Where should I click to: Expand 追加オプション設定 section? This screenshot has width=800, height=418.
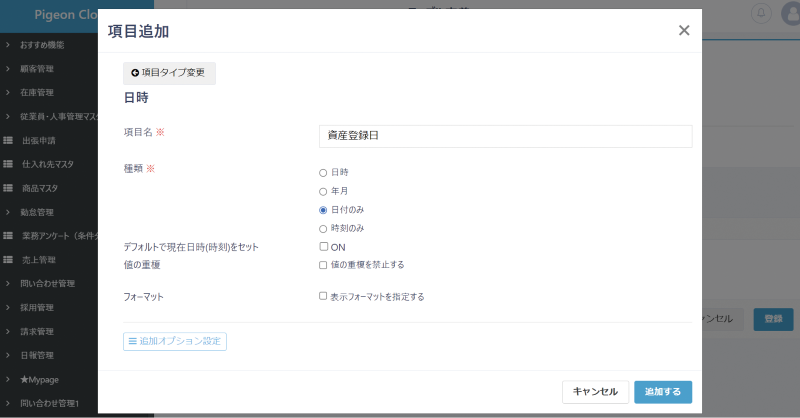(x=175, y=342)
